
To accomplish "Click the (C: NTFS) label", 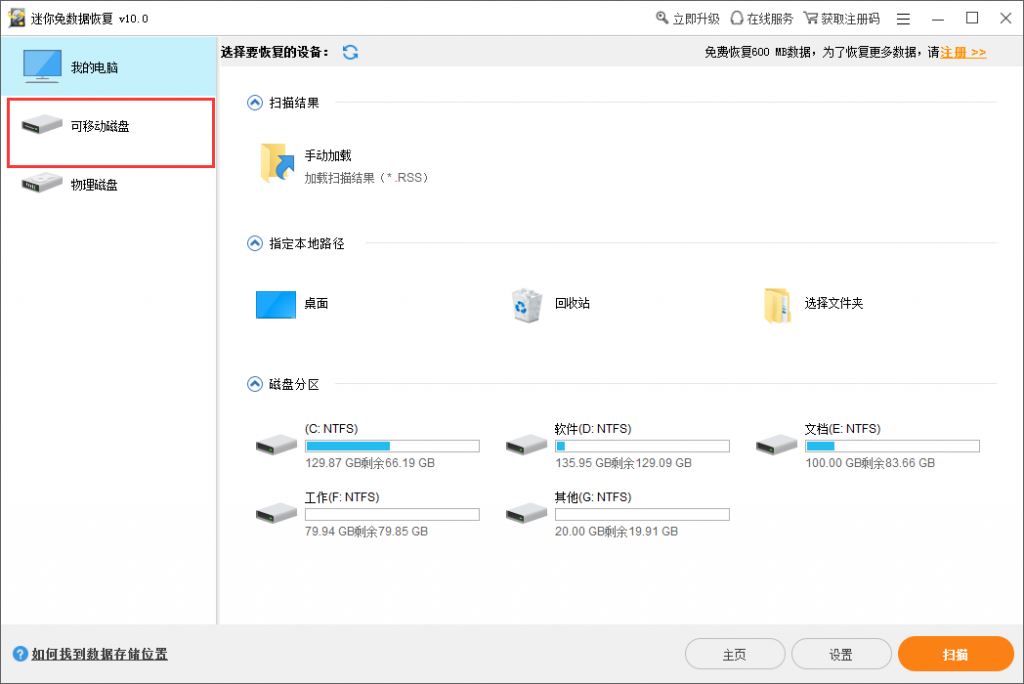I will pos(331,429).
